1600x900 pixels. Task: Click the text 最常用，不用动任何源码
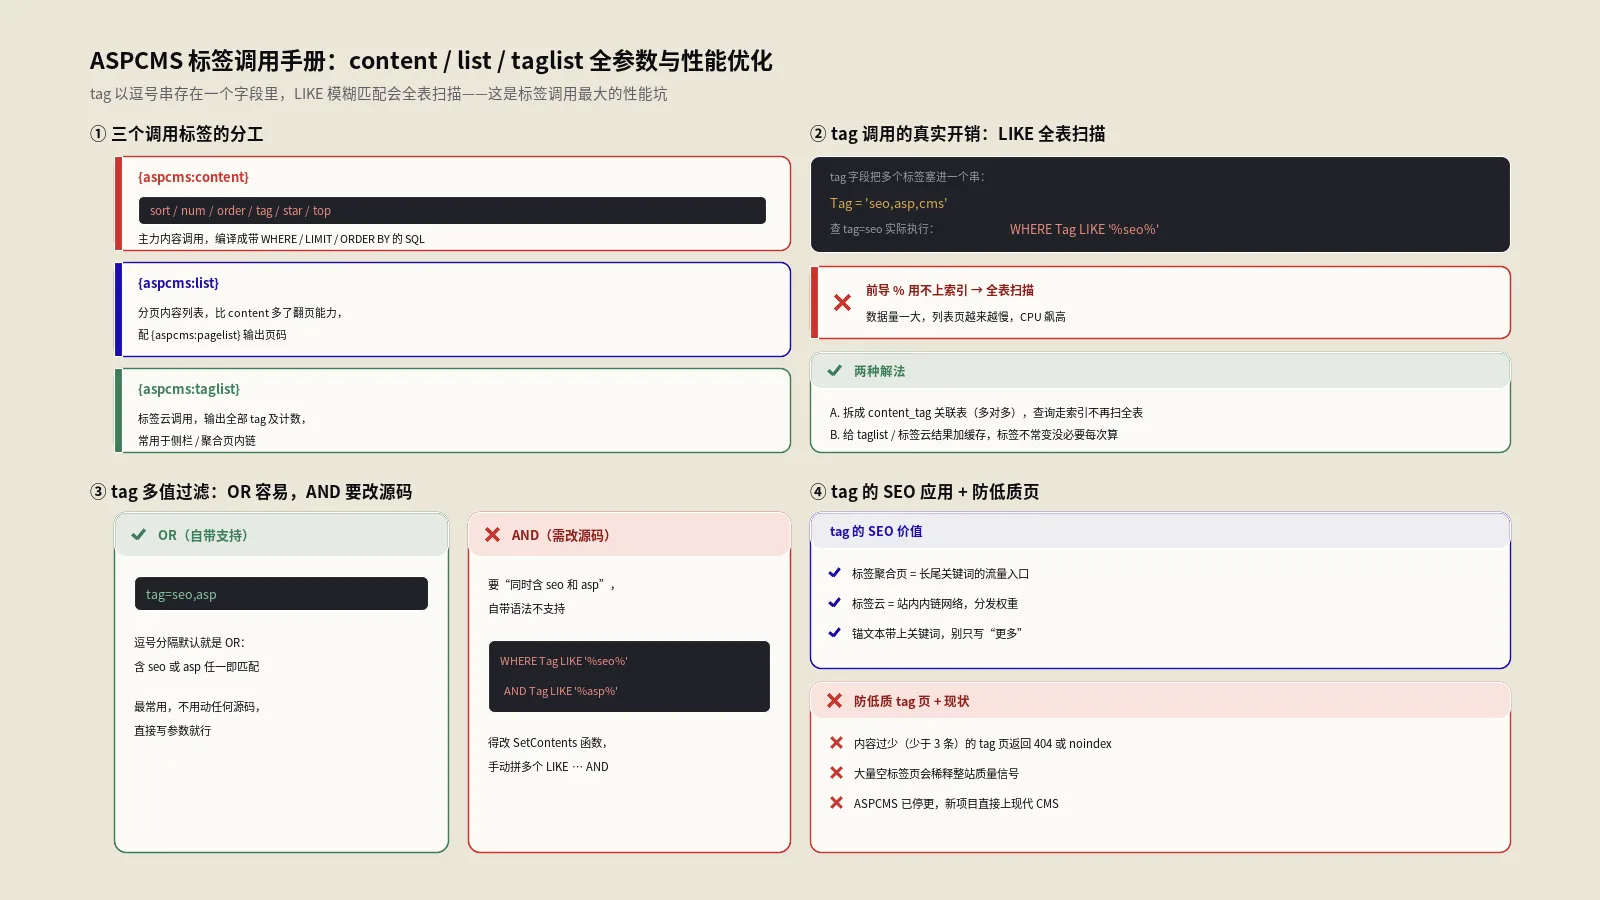(x=198, y=707)
